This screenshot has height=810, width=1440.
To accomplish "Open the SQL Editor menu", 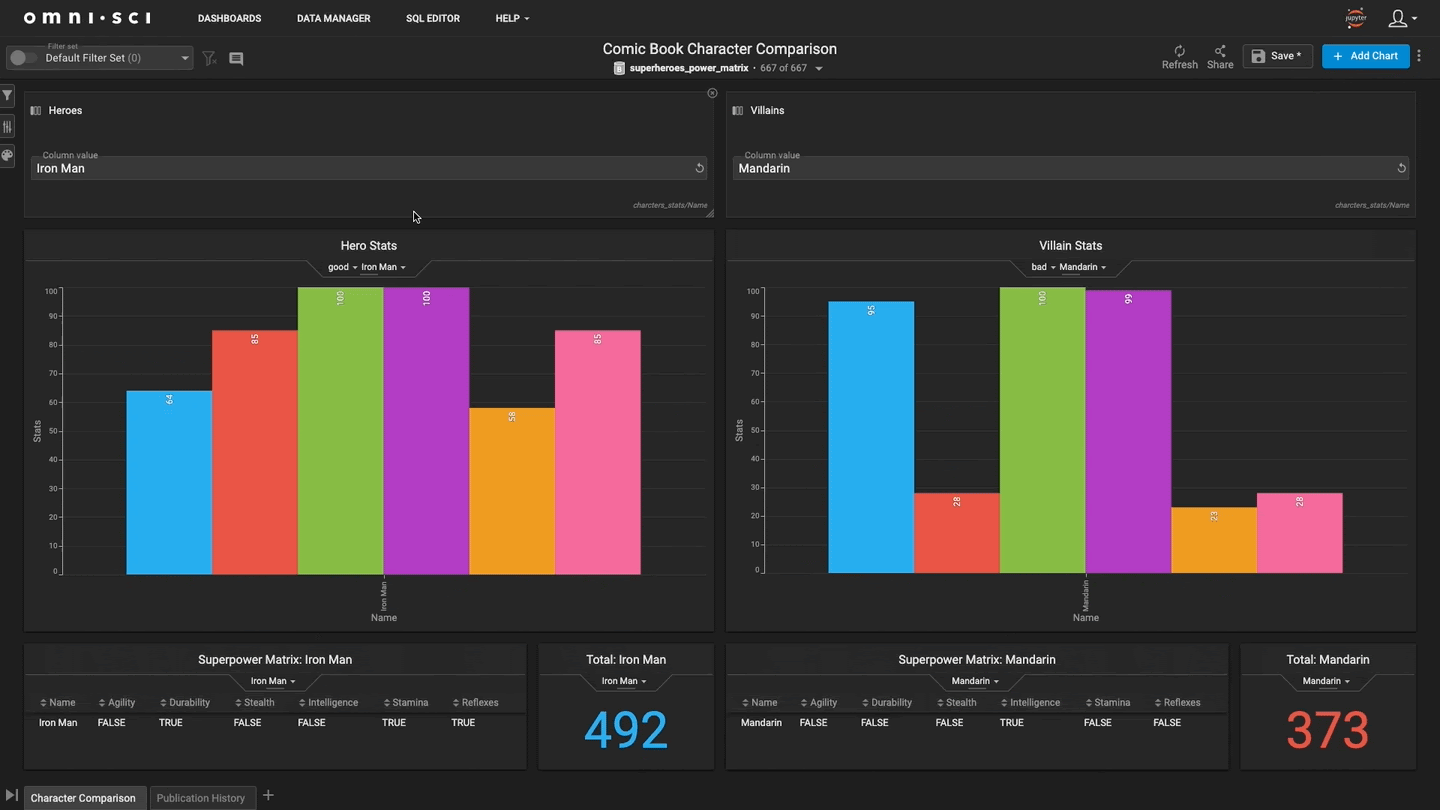I will pos(432,18).
